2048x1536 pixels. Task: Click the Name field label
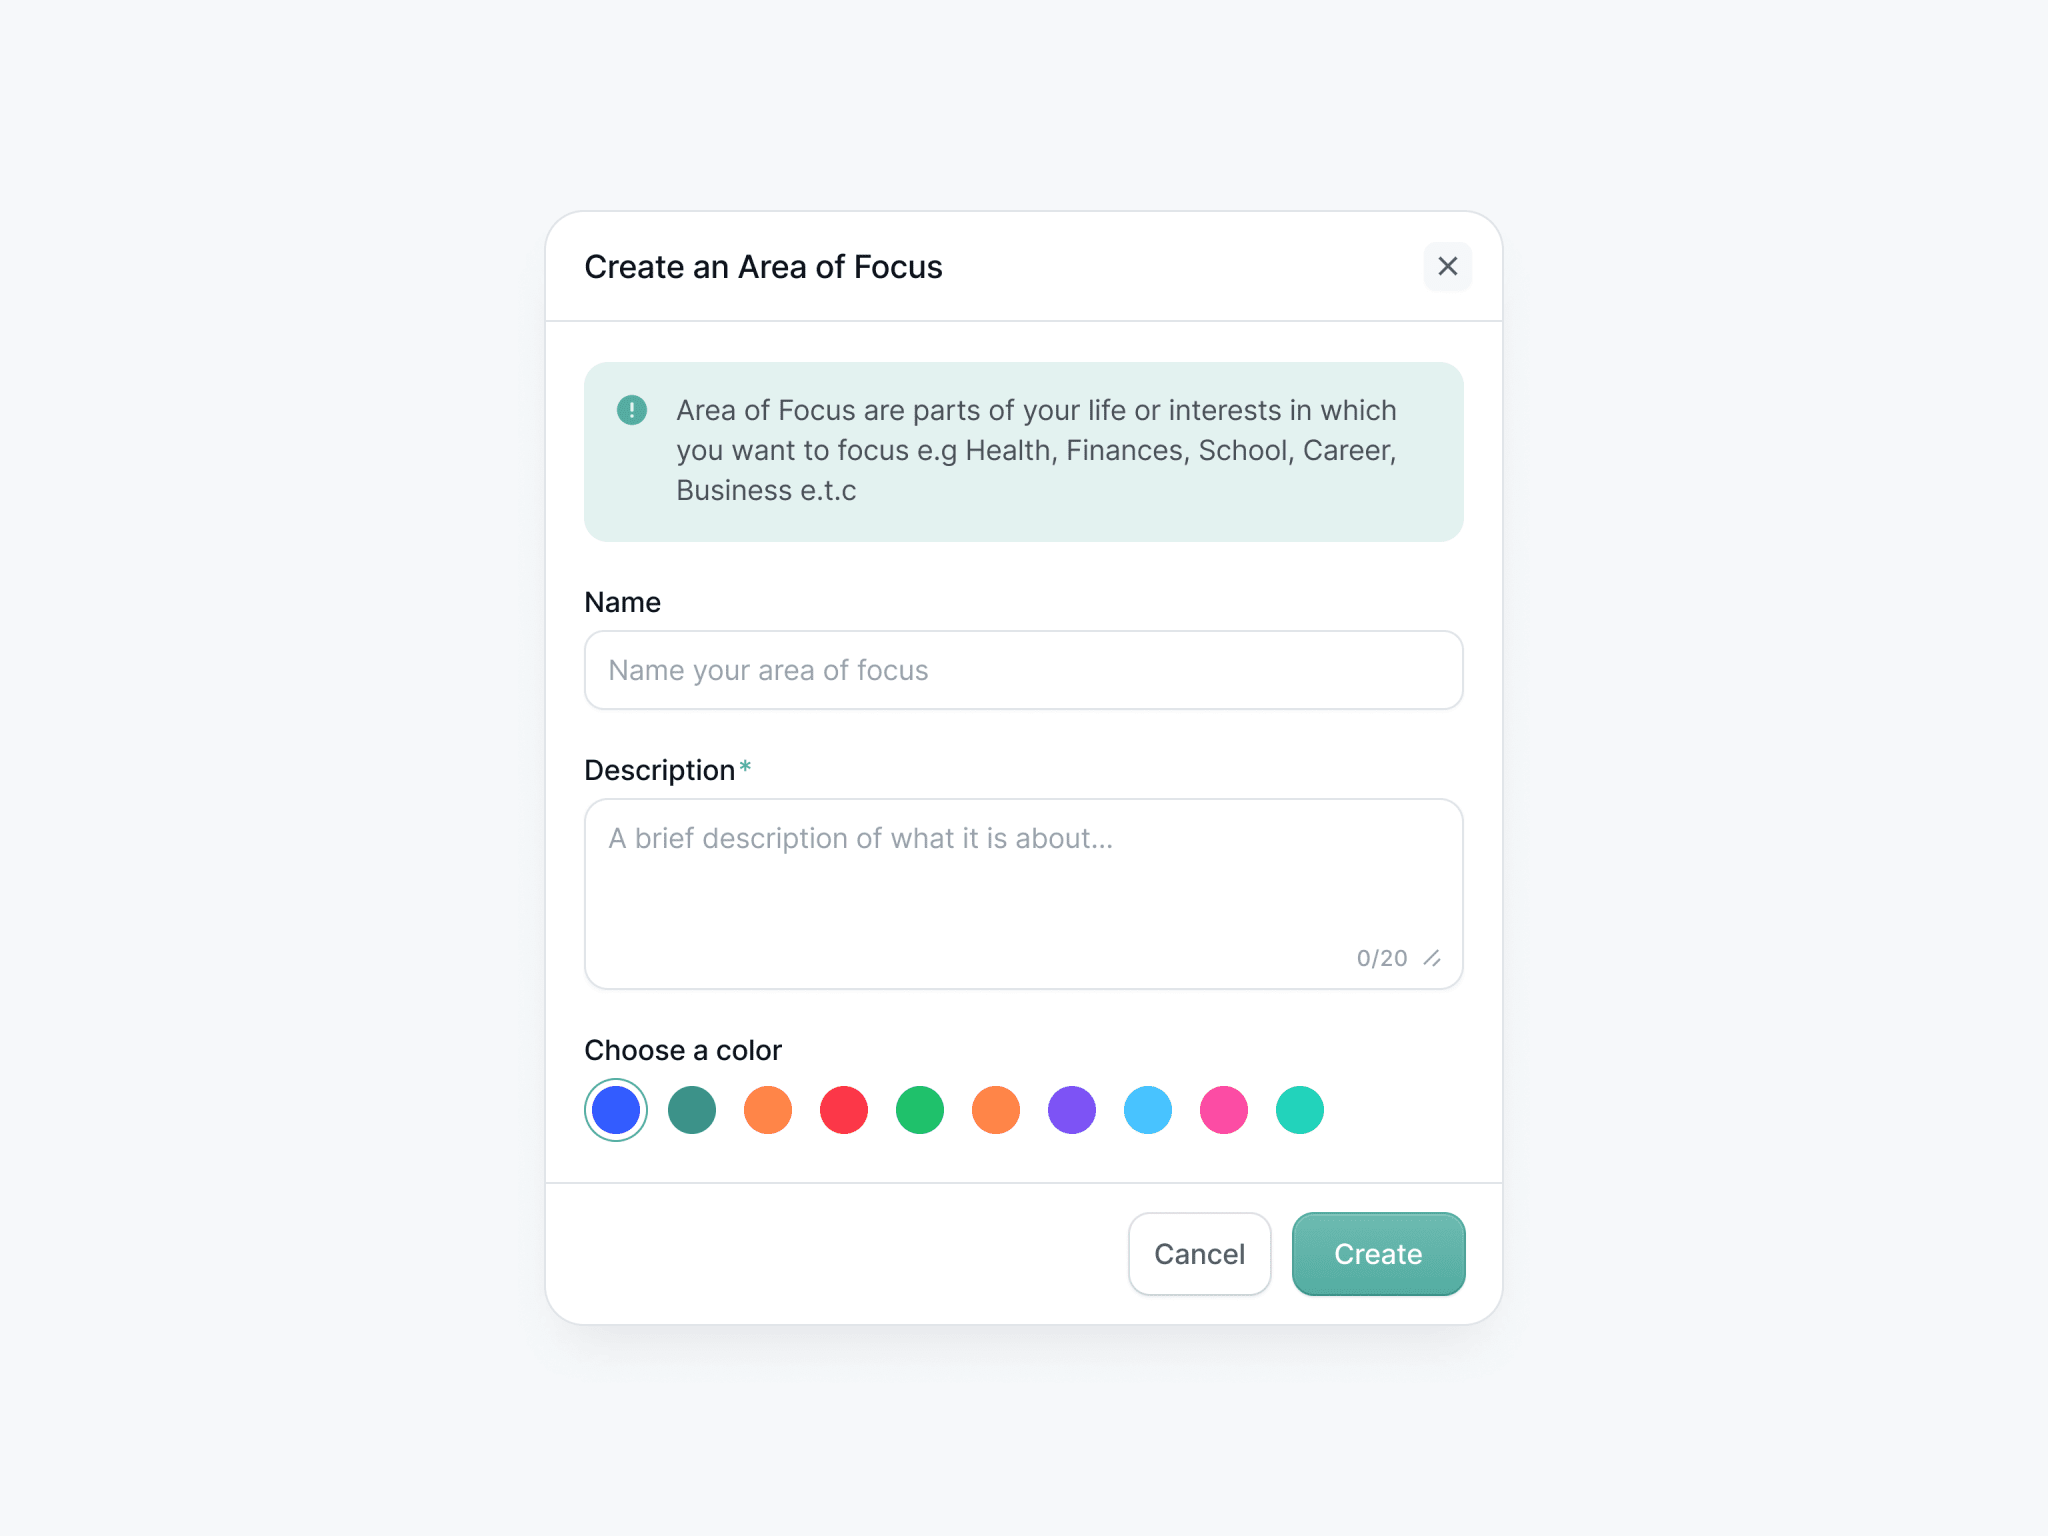point(622,602)
